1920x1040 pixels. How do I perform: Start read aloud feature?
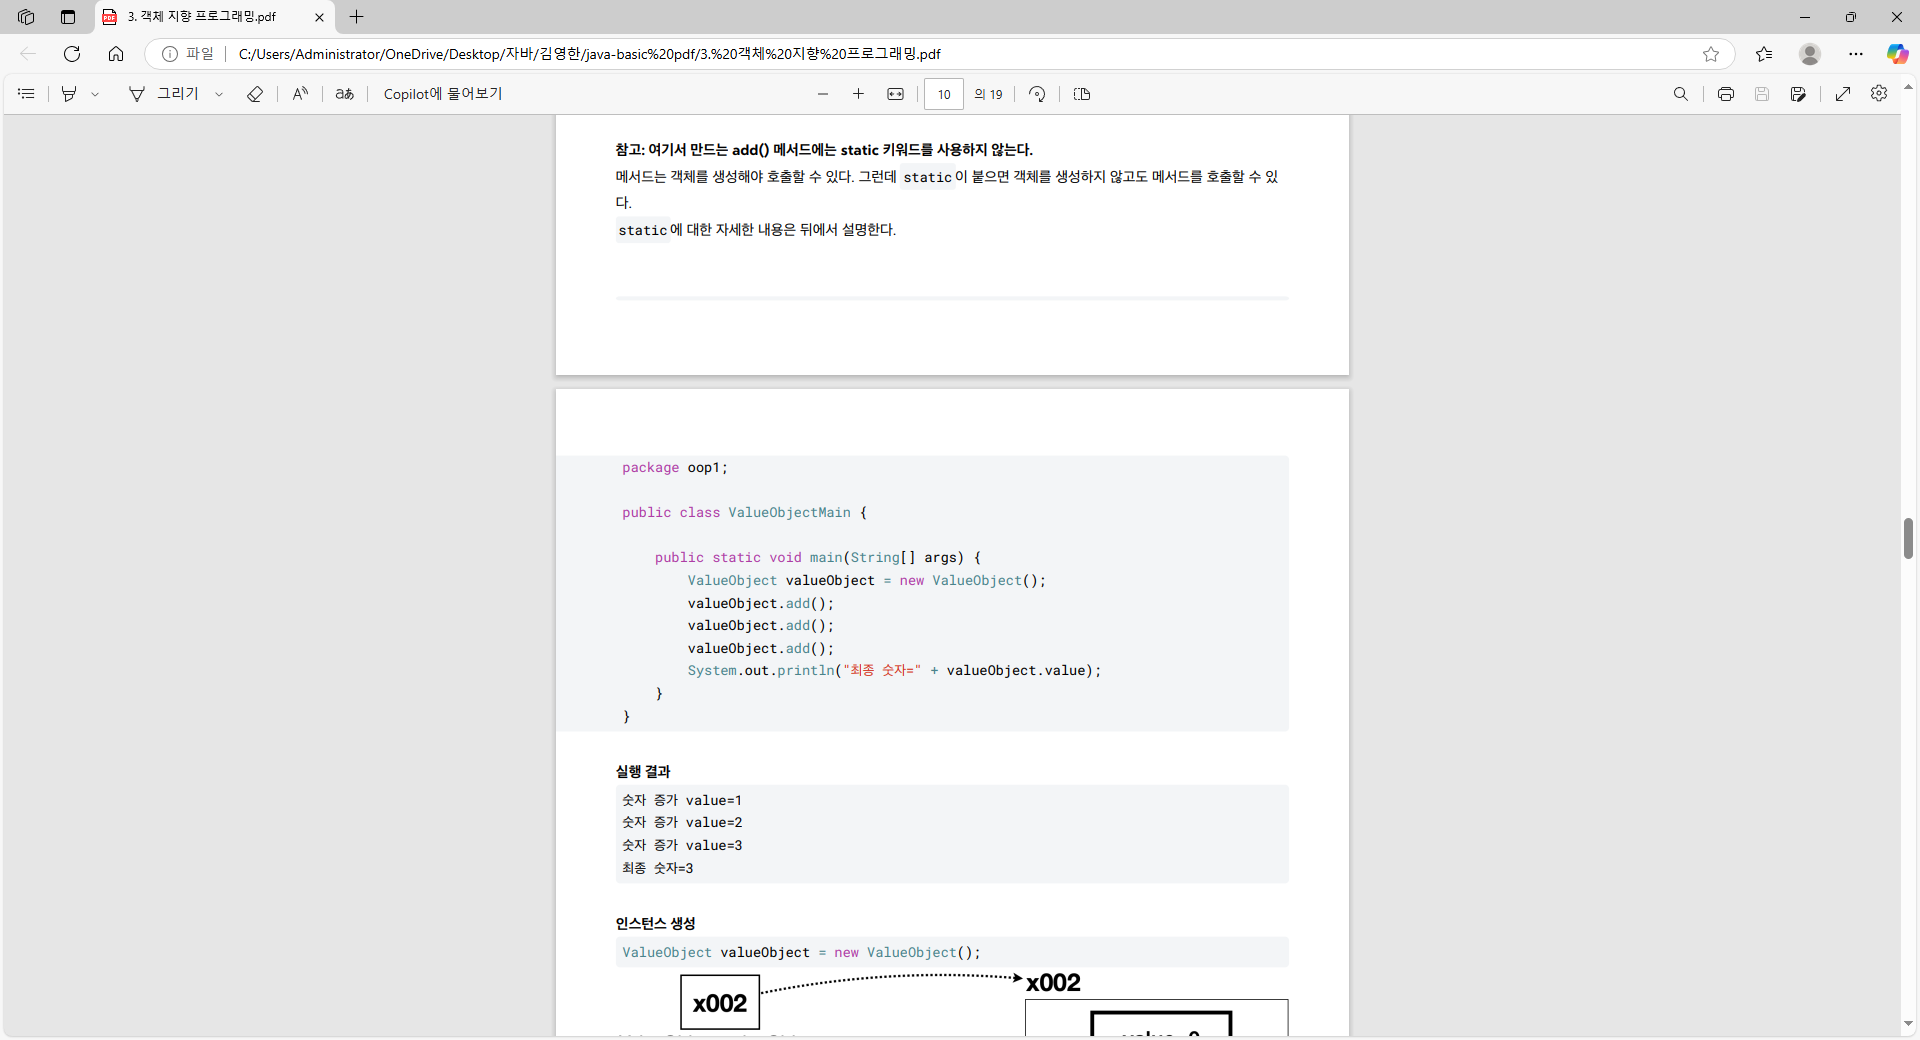(300, 94)
